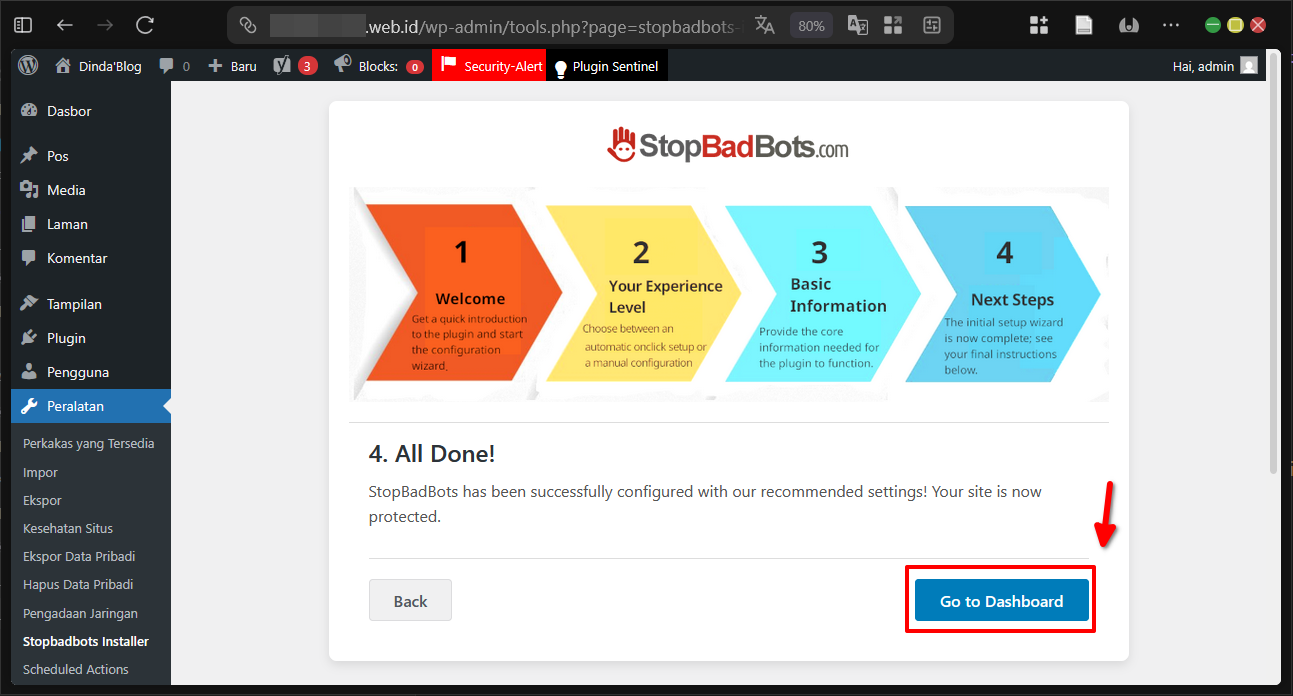Screen dimensions: 1293x696
Task: Open the Yoast SEO notifications icon
Action: 282,65
